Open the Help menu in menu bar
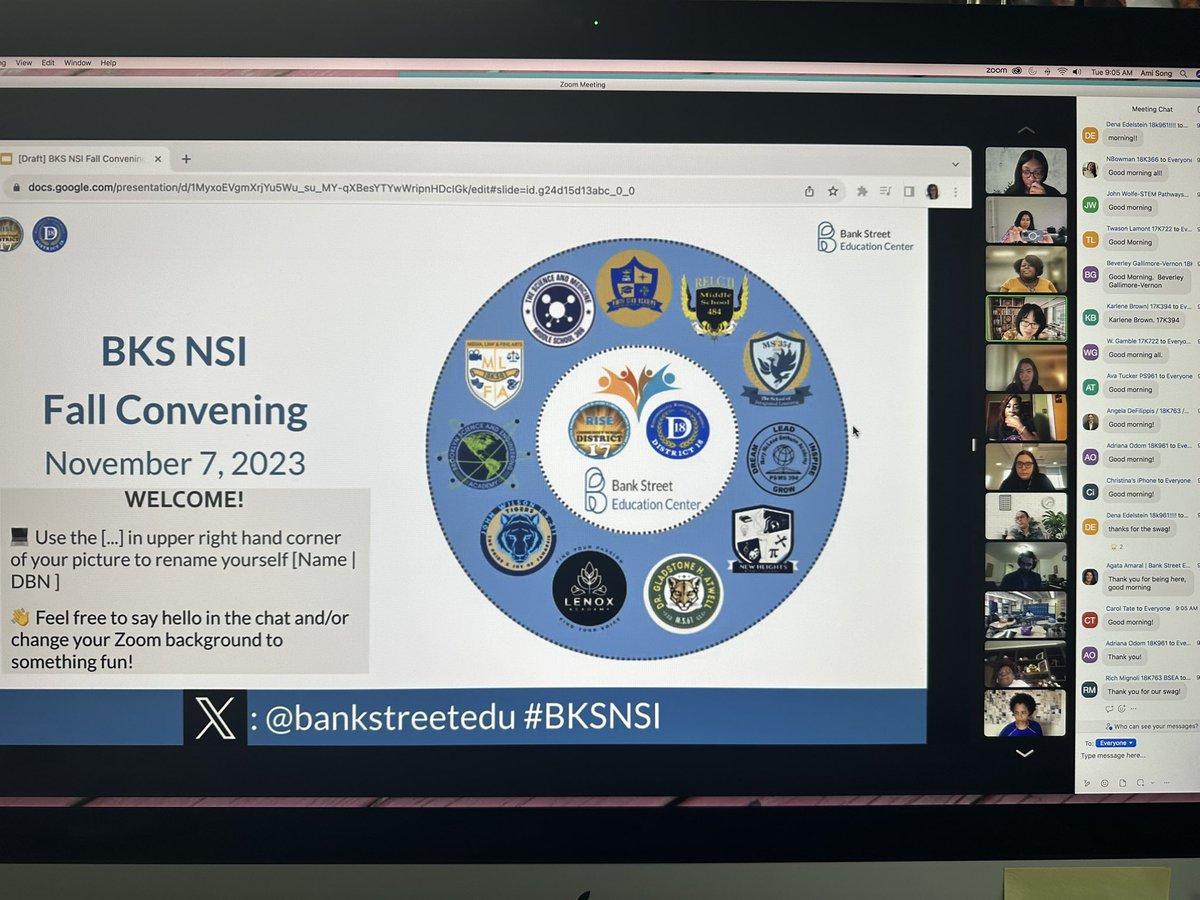The height and width of the screenshot is (900, 1200). pyautogui.click(x=108, y=63)
